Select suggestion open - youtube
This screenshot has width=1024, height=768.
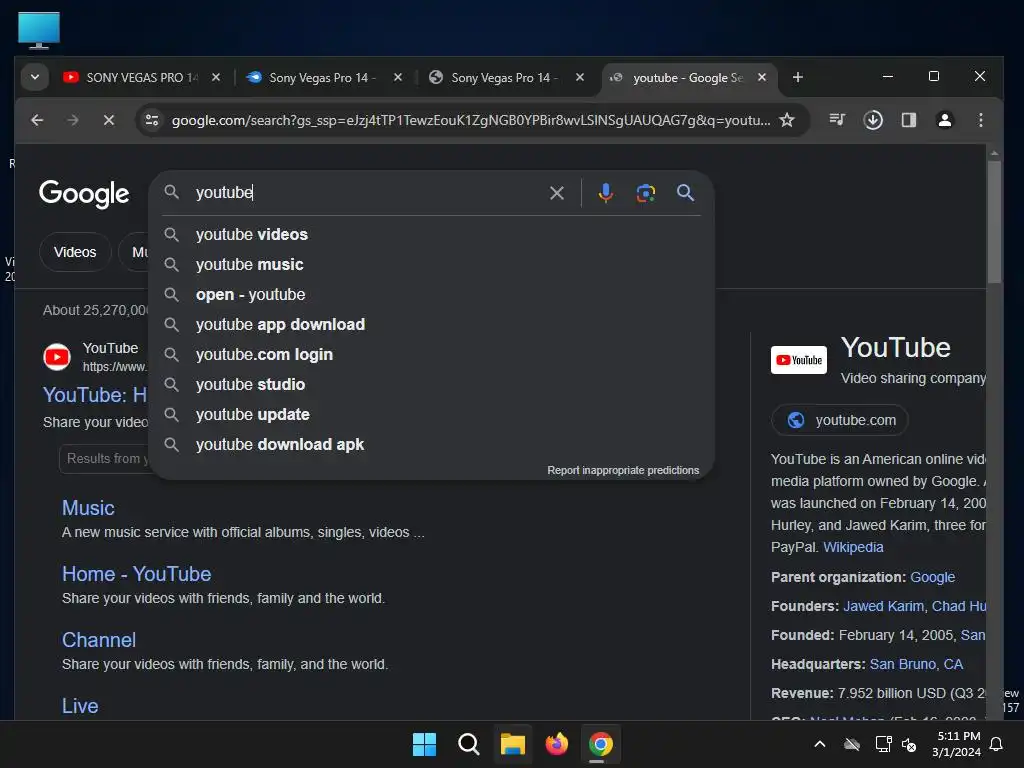[x=431, y=295]
